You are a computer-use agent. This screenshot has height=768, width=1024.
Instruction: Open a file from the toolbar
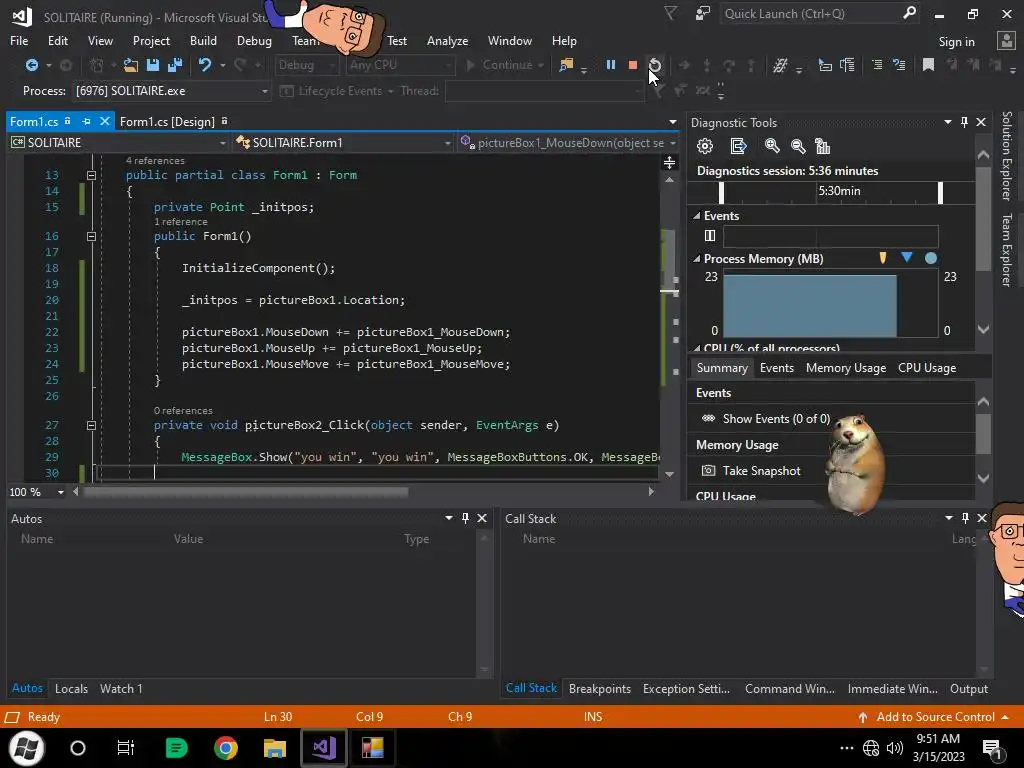[x=131, y=65]
